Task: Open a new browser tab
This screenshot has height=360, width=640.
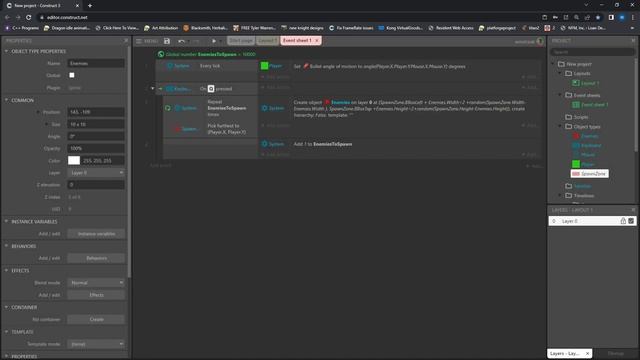Action: tap(90, 6)
